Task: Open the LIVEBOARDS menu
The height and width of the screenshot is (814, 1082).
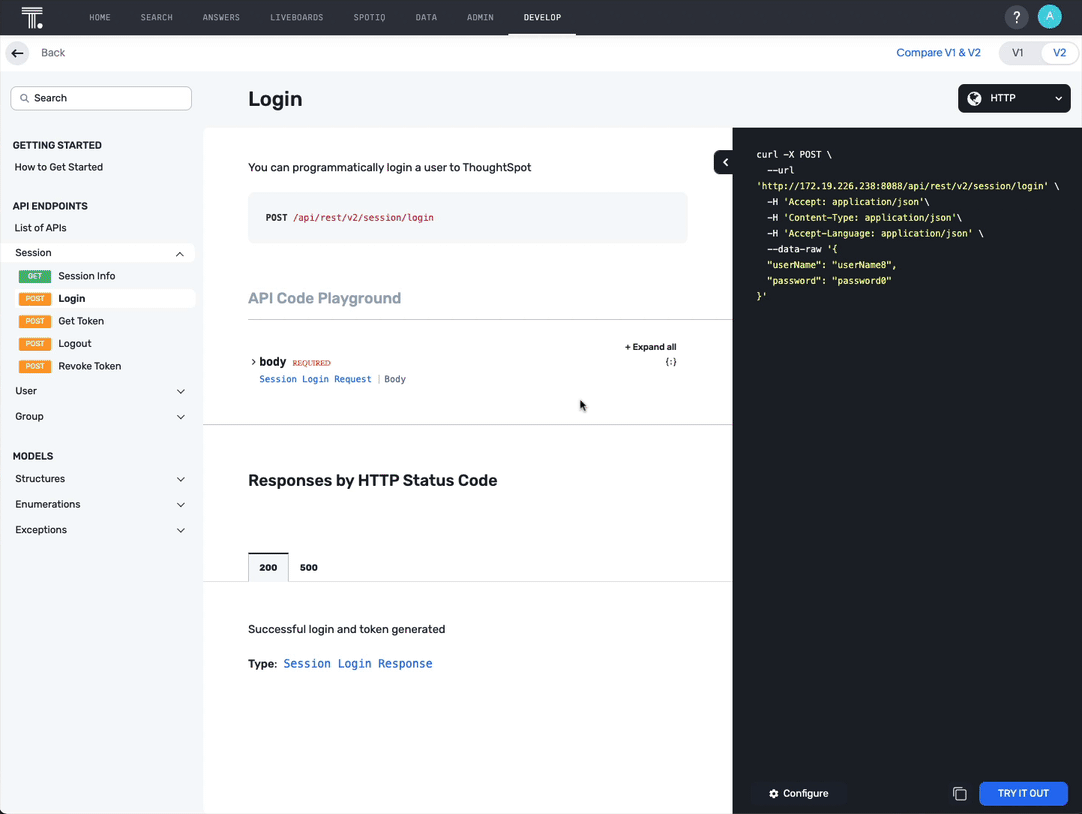Action: tap(297, 18)
